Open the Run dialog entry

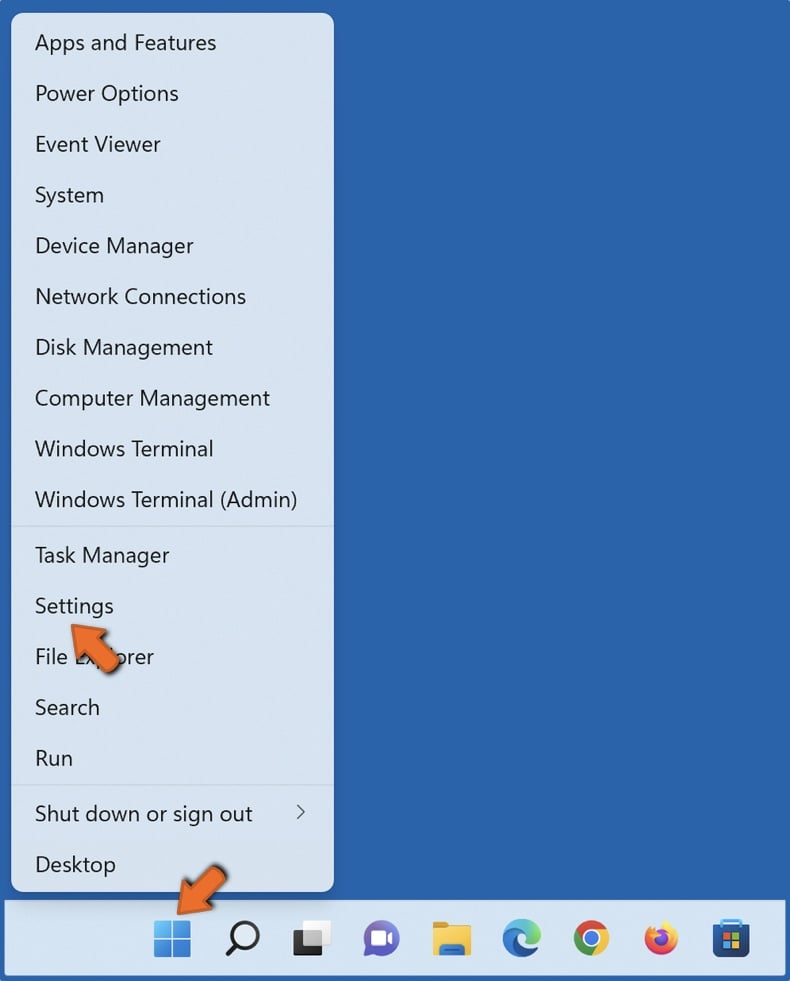coord(53,758)
